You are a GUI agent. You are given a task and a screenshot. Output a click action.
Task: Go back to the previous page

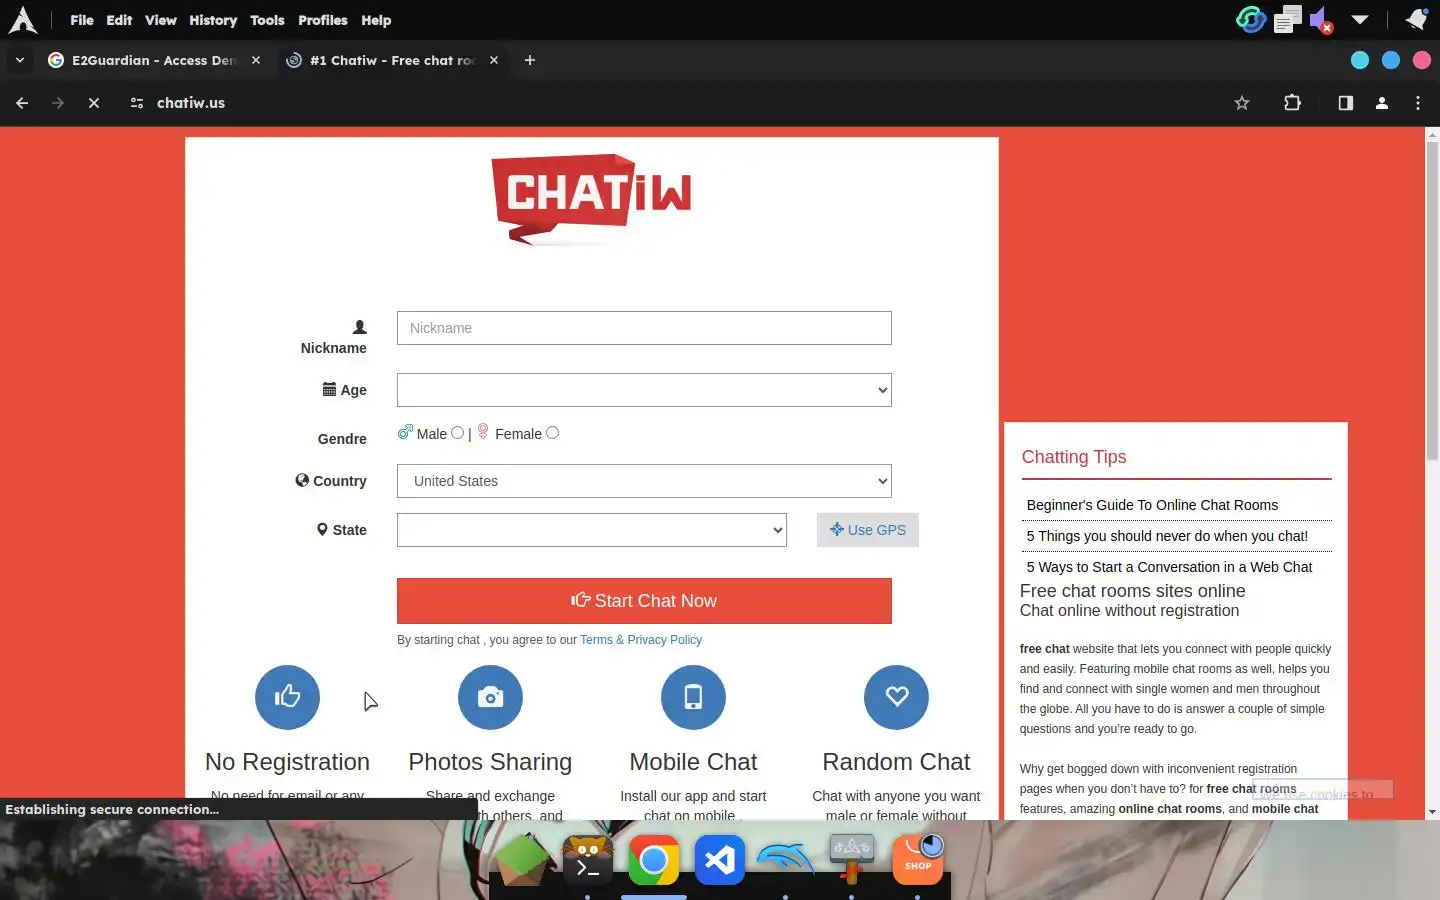pos(22,103)
